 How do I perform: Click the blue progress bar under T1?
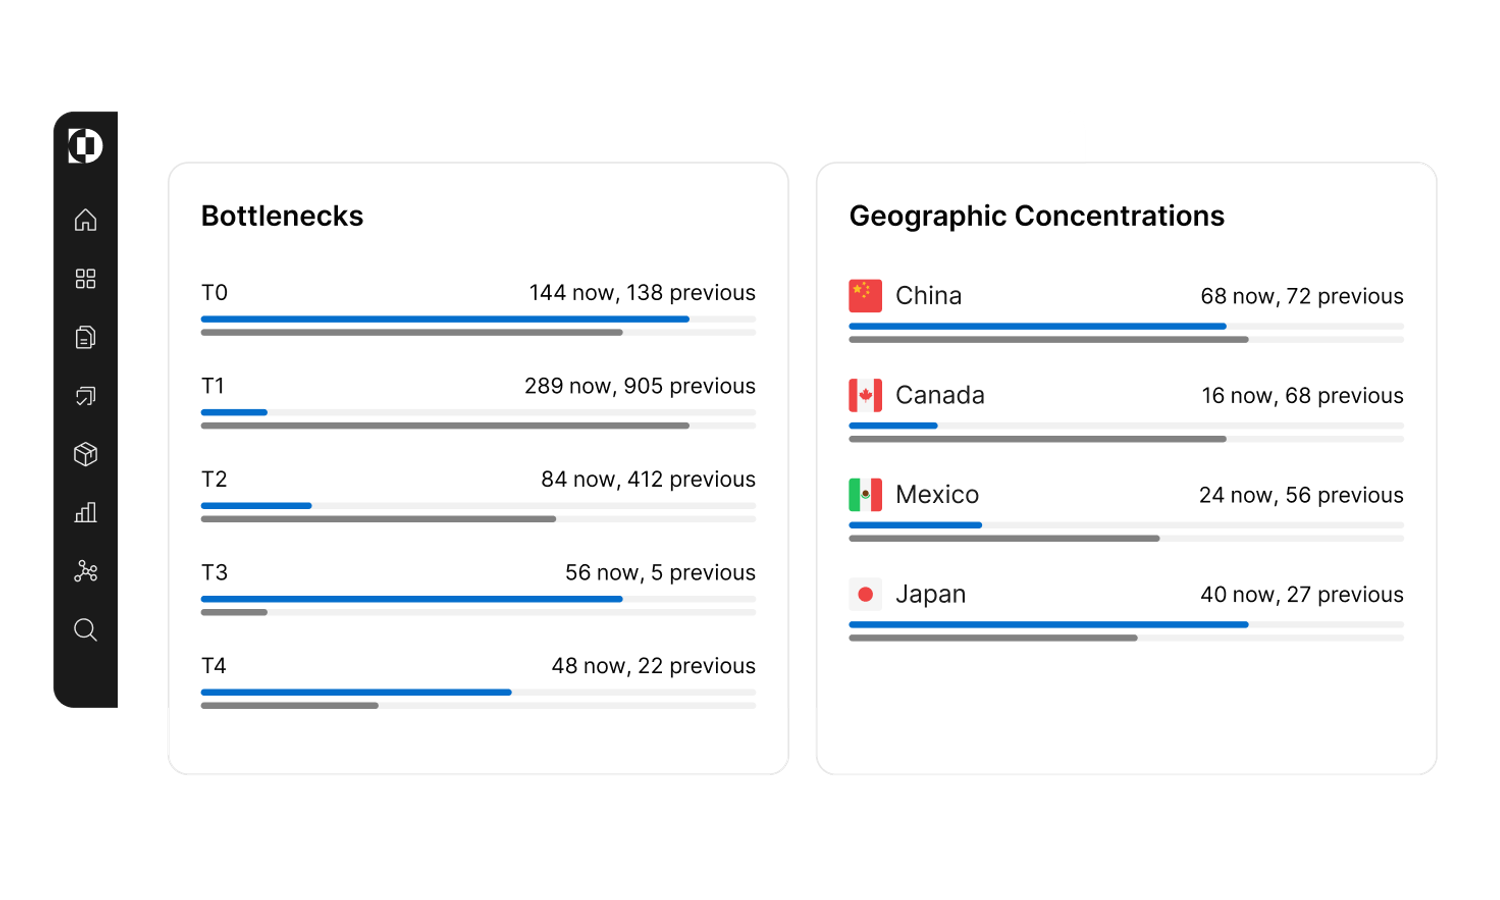pyautogui.click(x=233, y=412)
